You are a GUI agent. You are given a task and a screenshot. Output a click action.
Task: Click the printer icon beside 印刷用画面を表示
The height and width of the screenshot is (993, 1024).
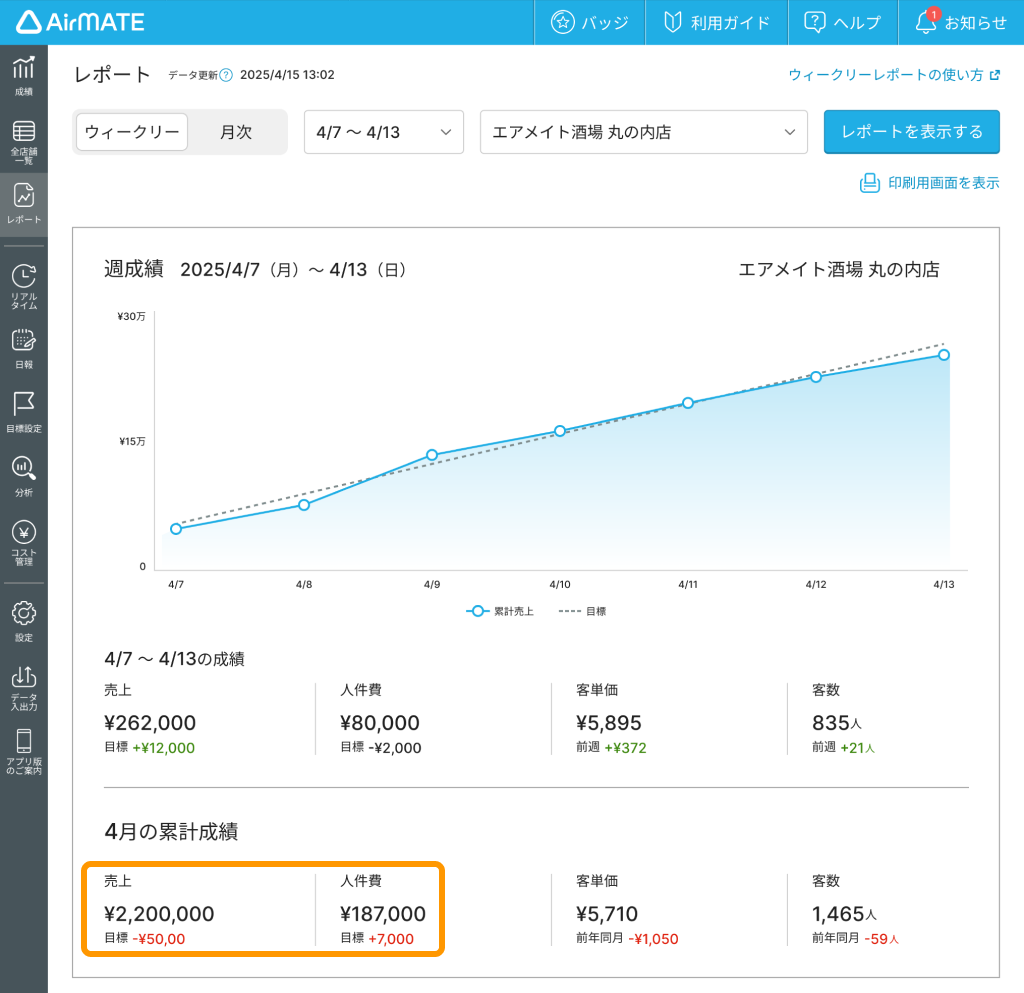point(869,183)
